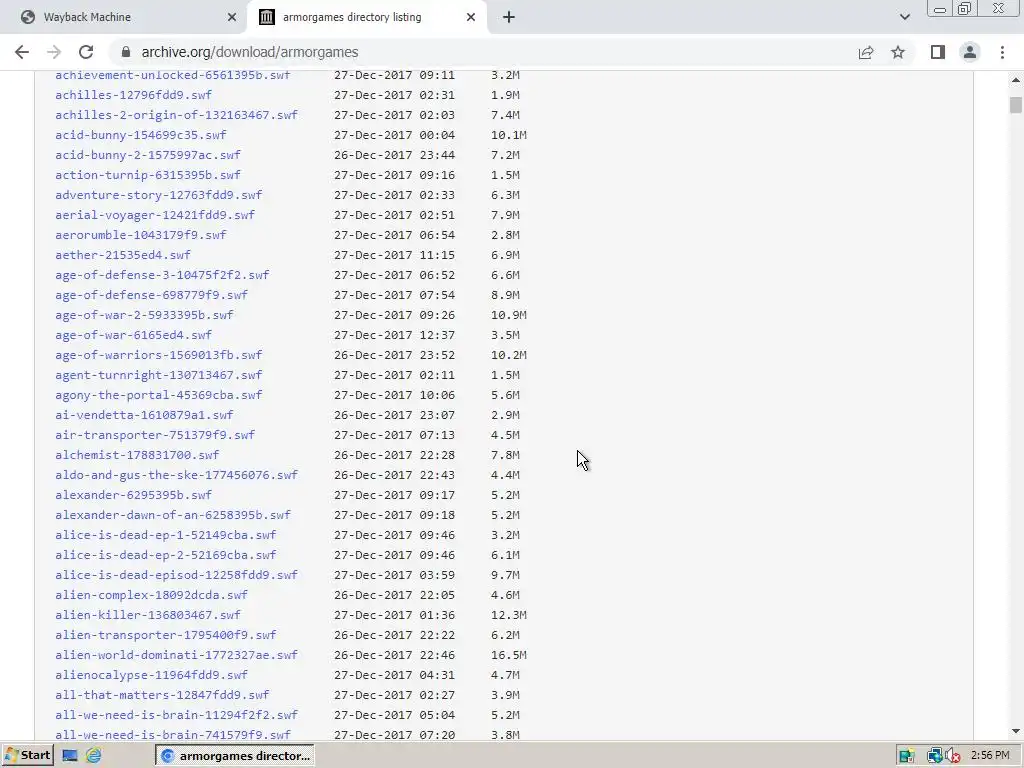Click the scrollbar up arrow

click(1016, 80)
